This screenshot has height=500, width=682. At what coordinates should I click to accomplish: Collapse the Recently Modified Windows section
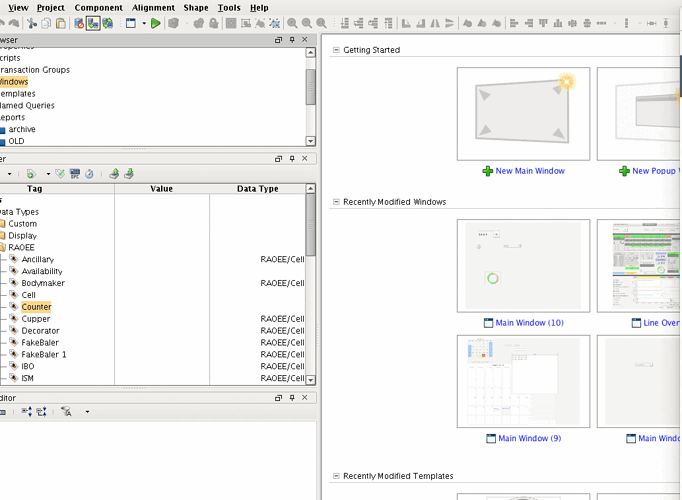tap(335, 202)
